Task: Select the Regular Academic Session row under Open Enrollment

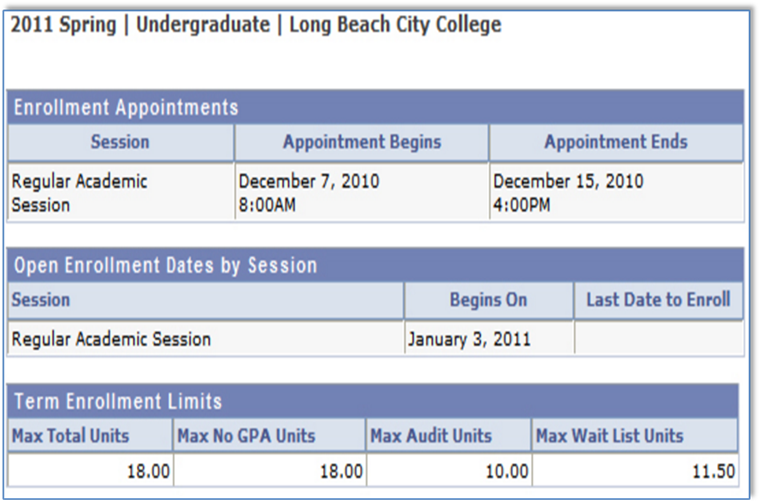Action: point(376,339)
